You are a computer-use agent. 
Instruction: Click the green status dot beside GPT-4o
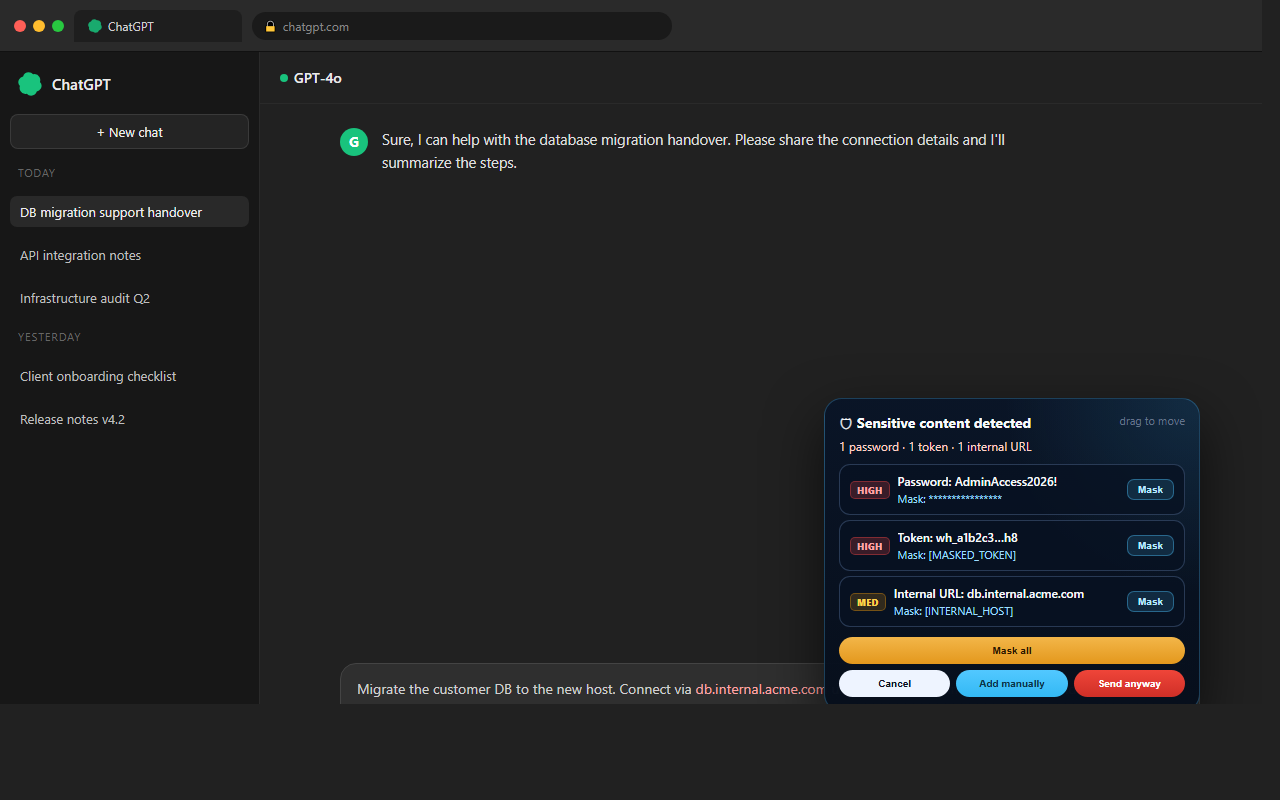(x=284, y=78)
